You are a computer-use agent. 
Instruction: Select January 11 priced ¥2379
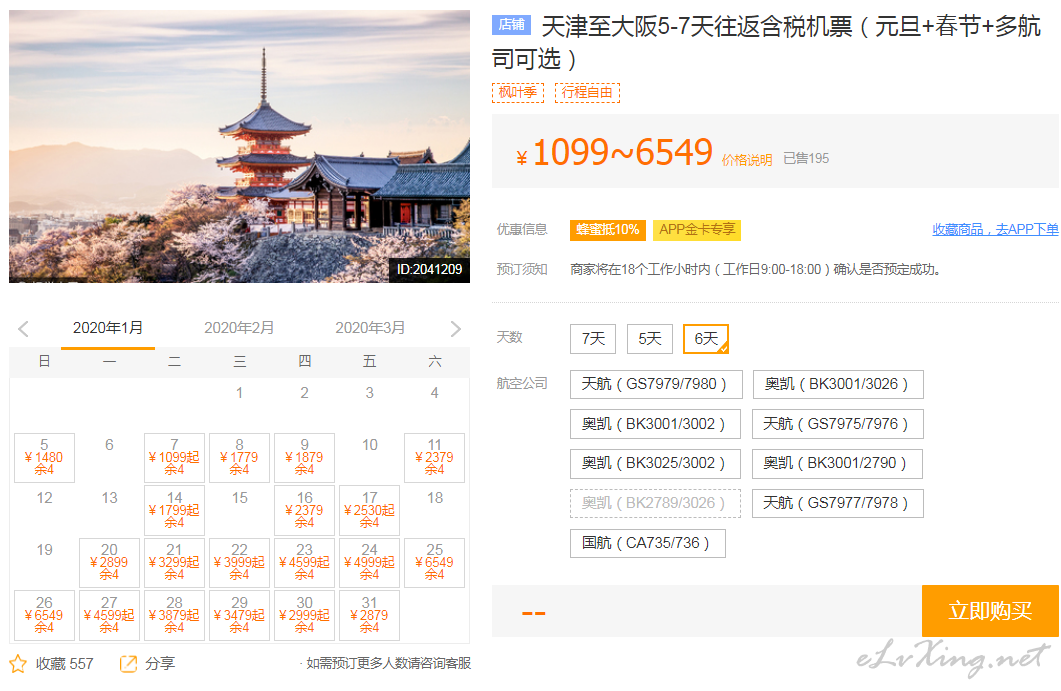434,458
